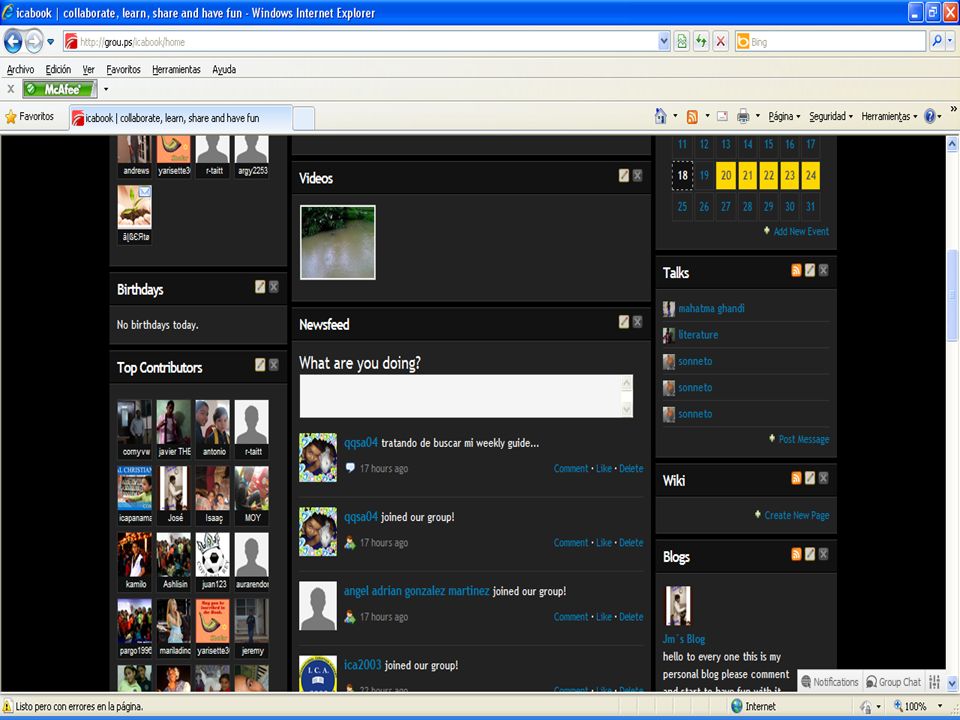Image resolution: width=960 pixels, height=720 pixels.
Task: Open Jm's Blog link
Action: click(x=683, y=639)
